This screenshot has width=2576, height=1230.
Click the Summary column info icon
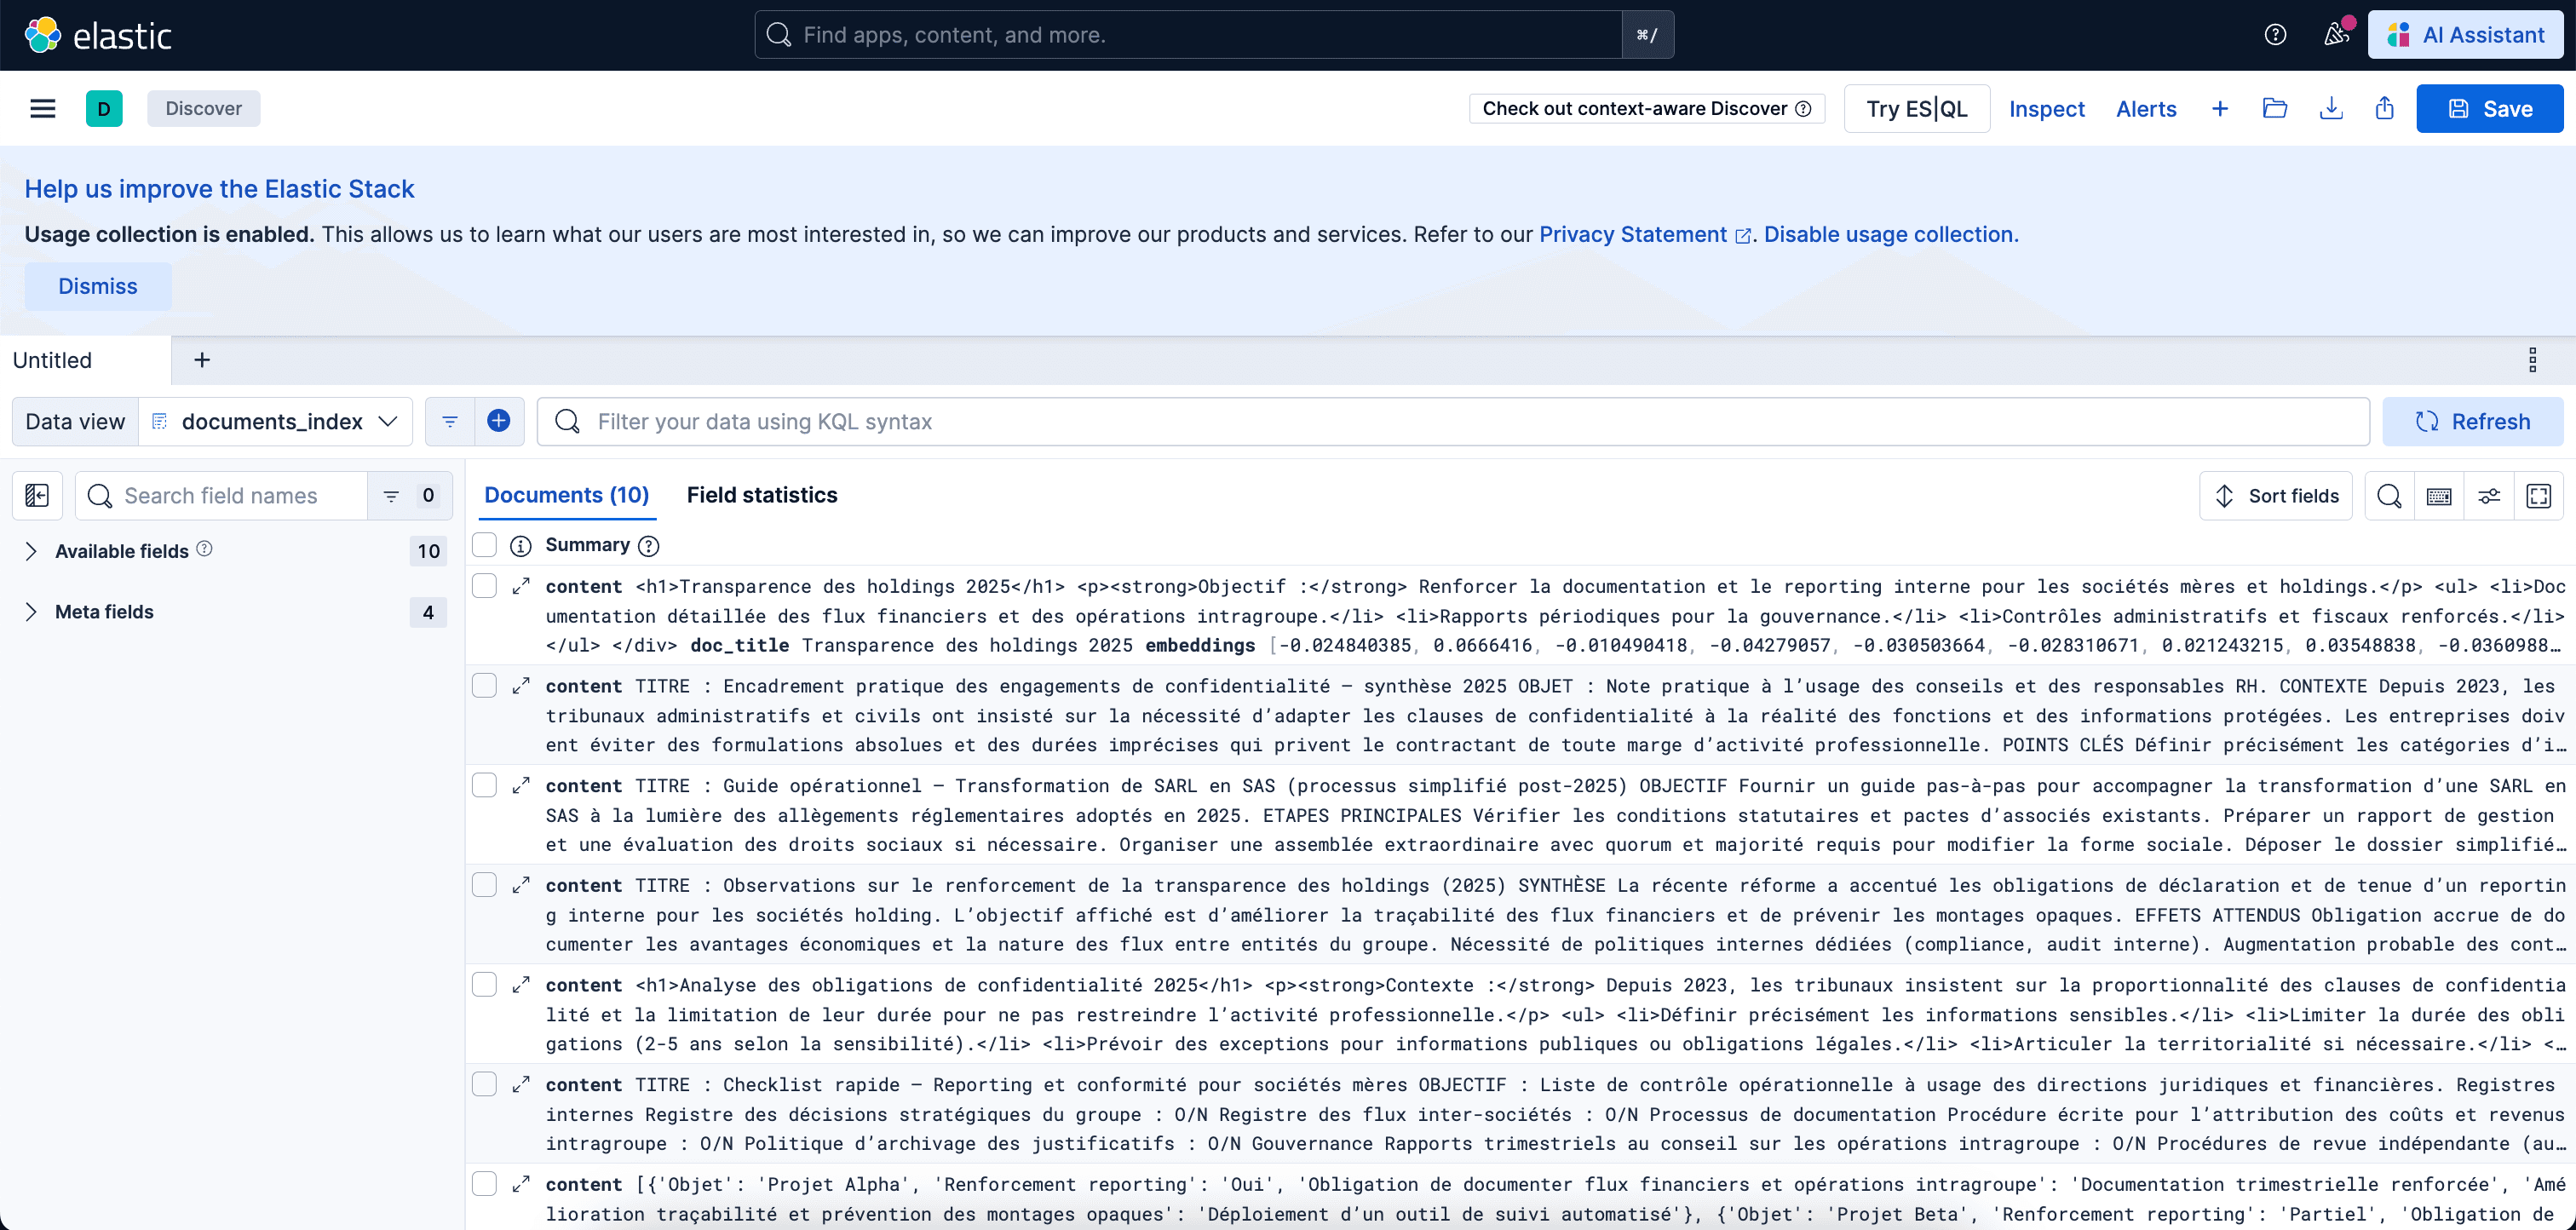520,546
